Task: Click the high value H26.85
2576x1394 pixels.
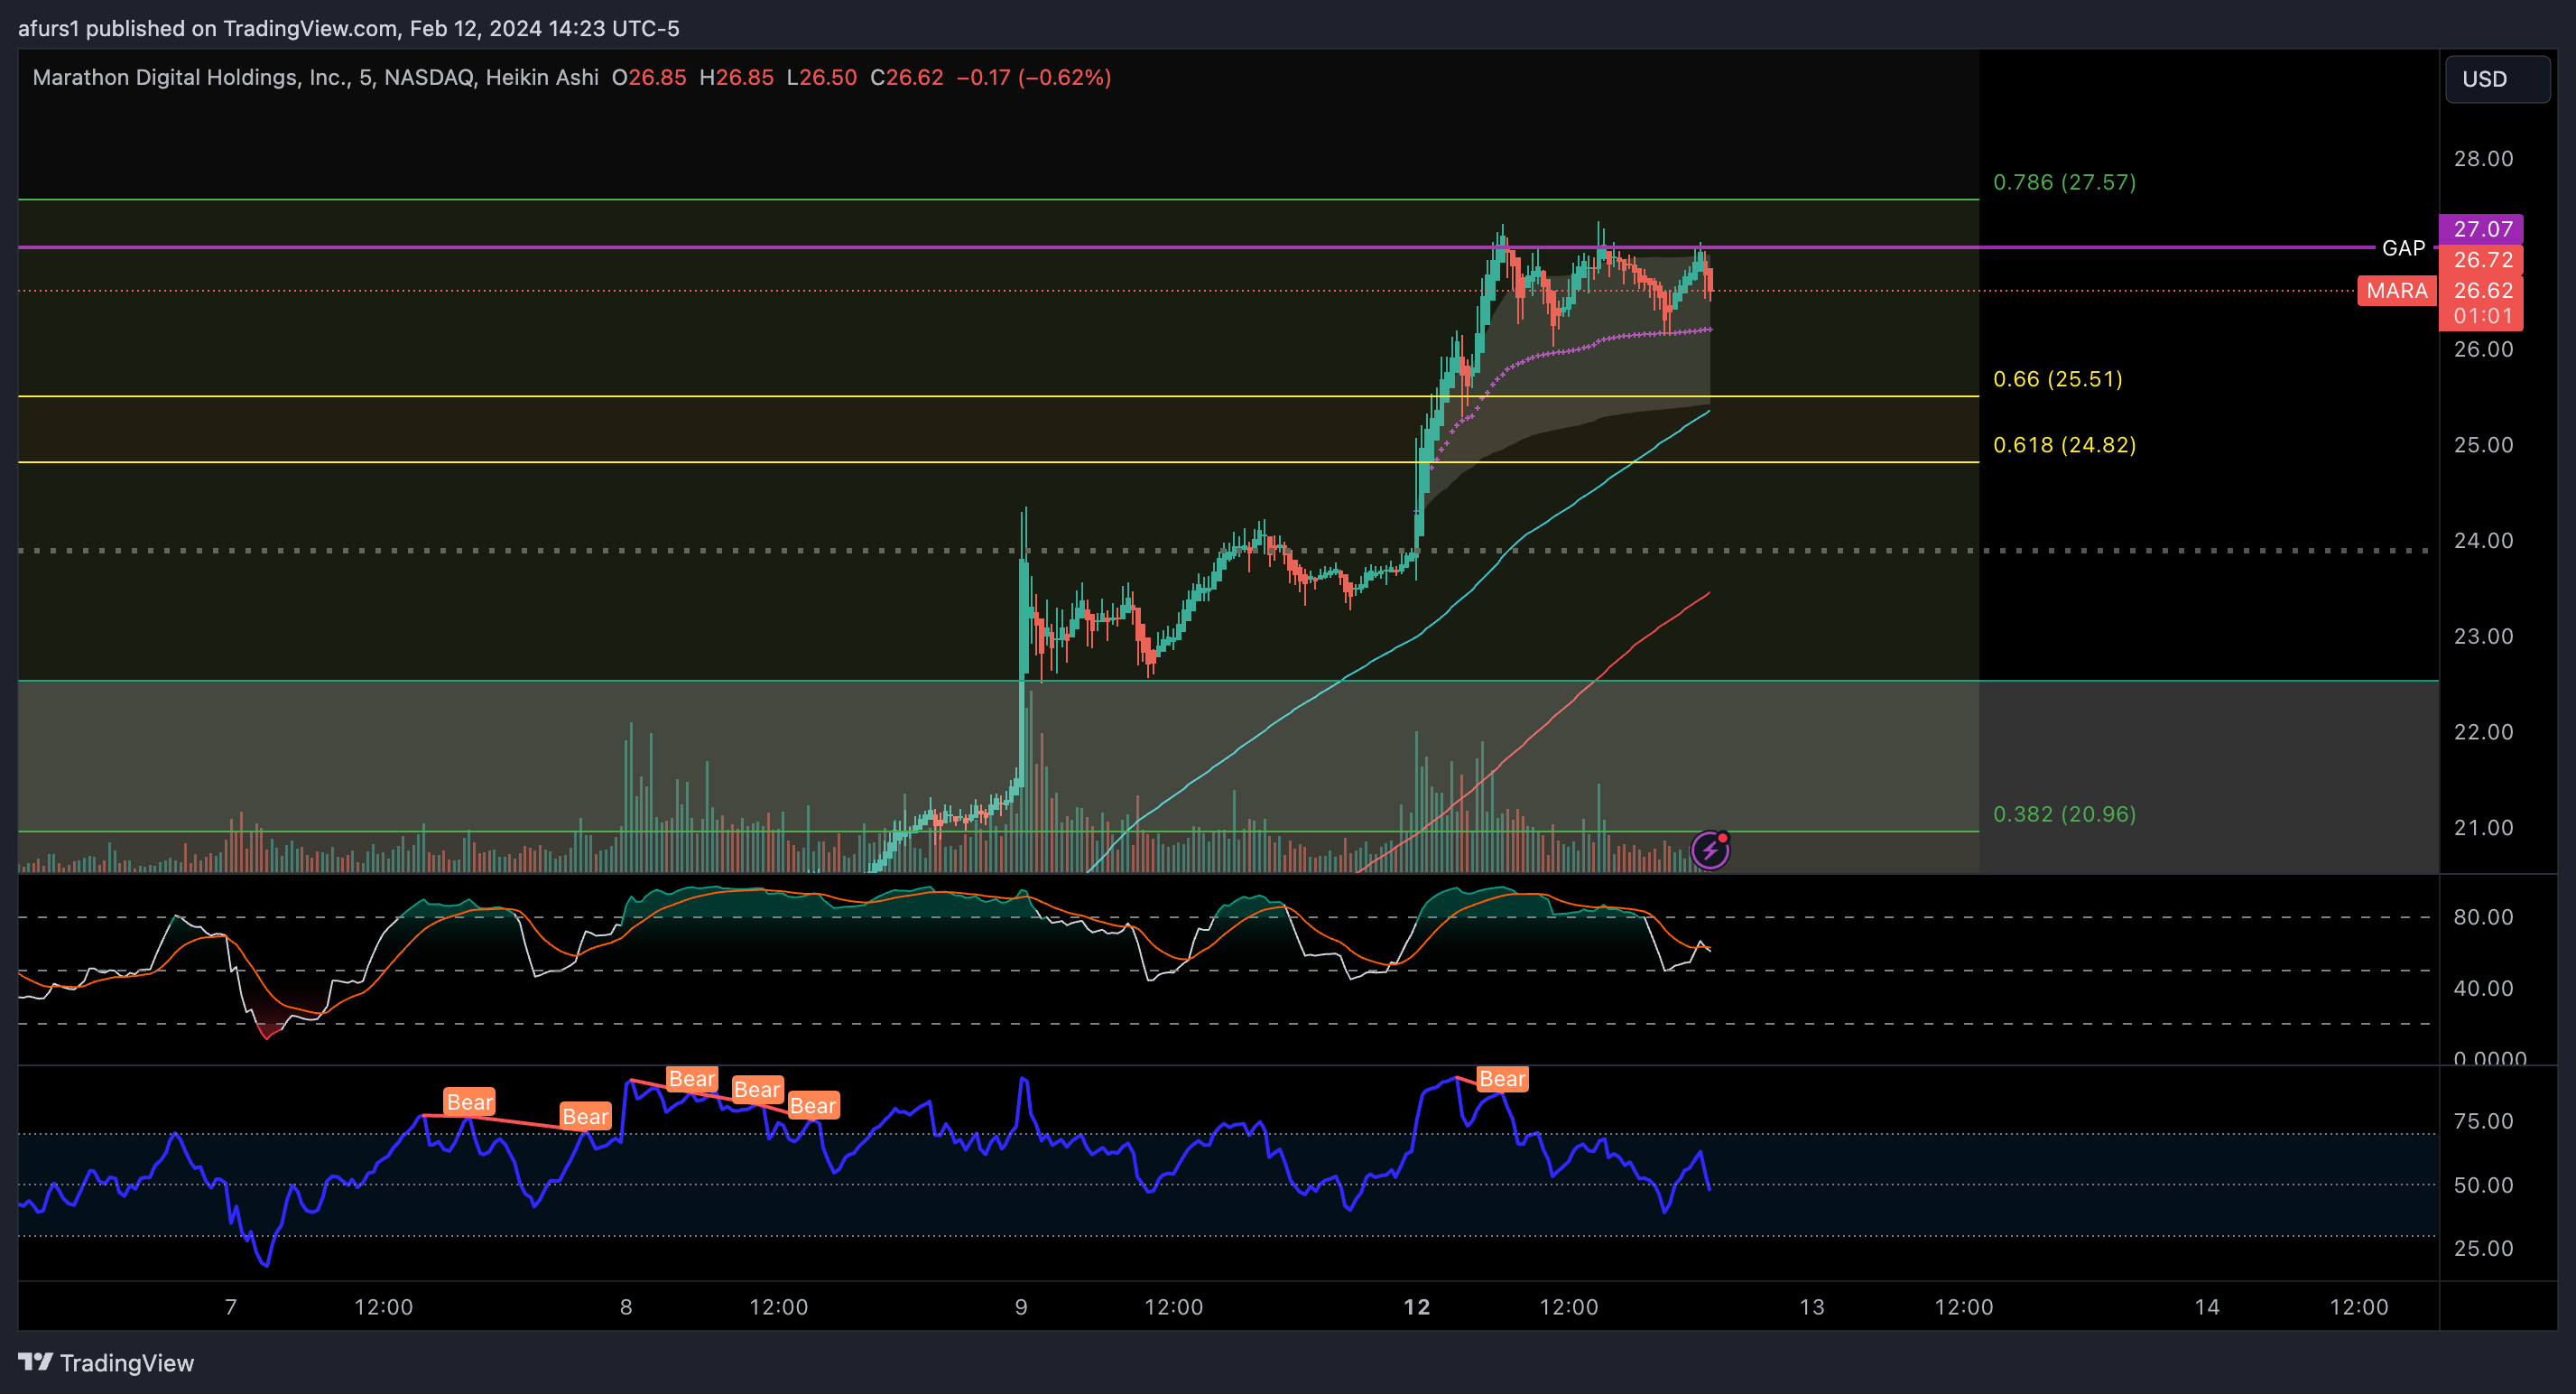Action: click(736, 78)
